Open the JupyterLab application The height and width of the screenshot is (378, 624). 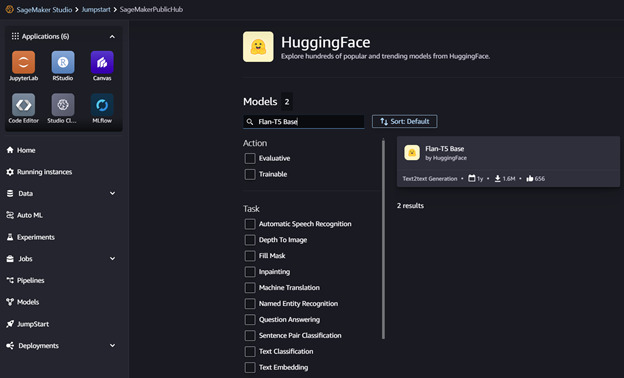pyautogui.click(x=23, y=62)
